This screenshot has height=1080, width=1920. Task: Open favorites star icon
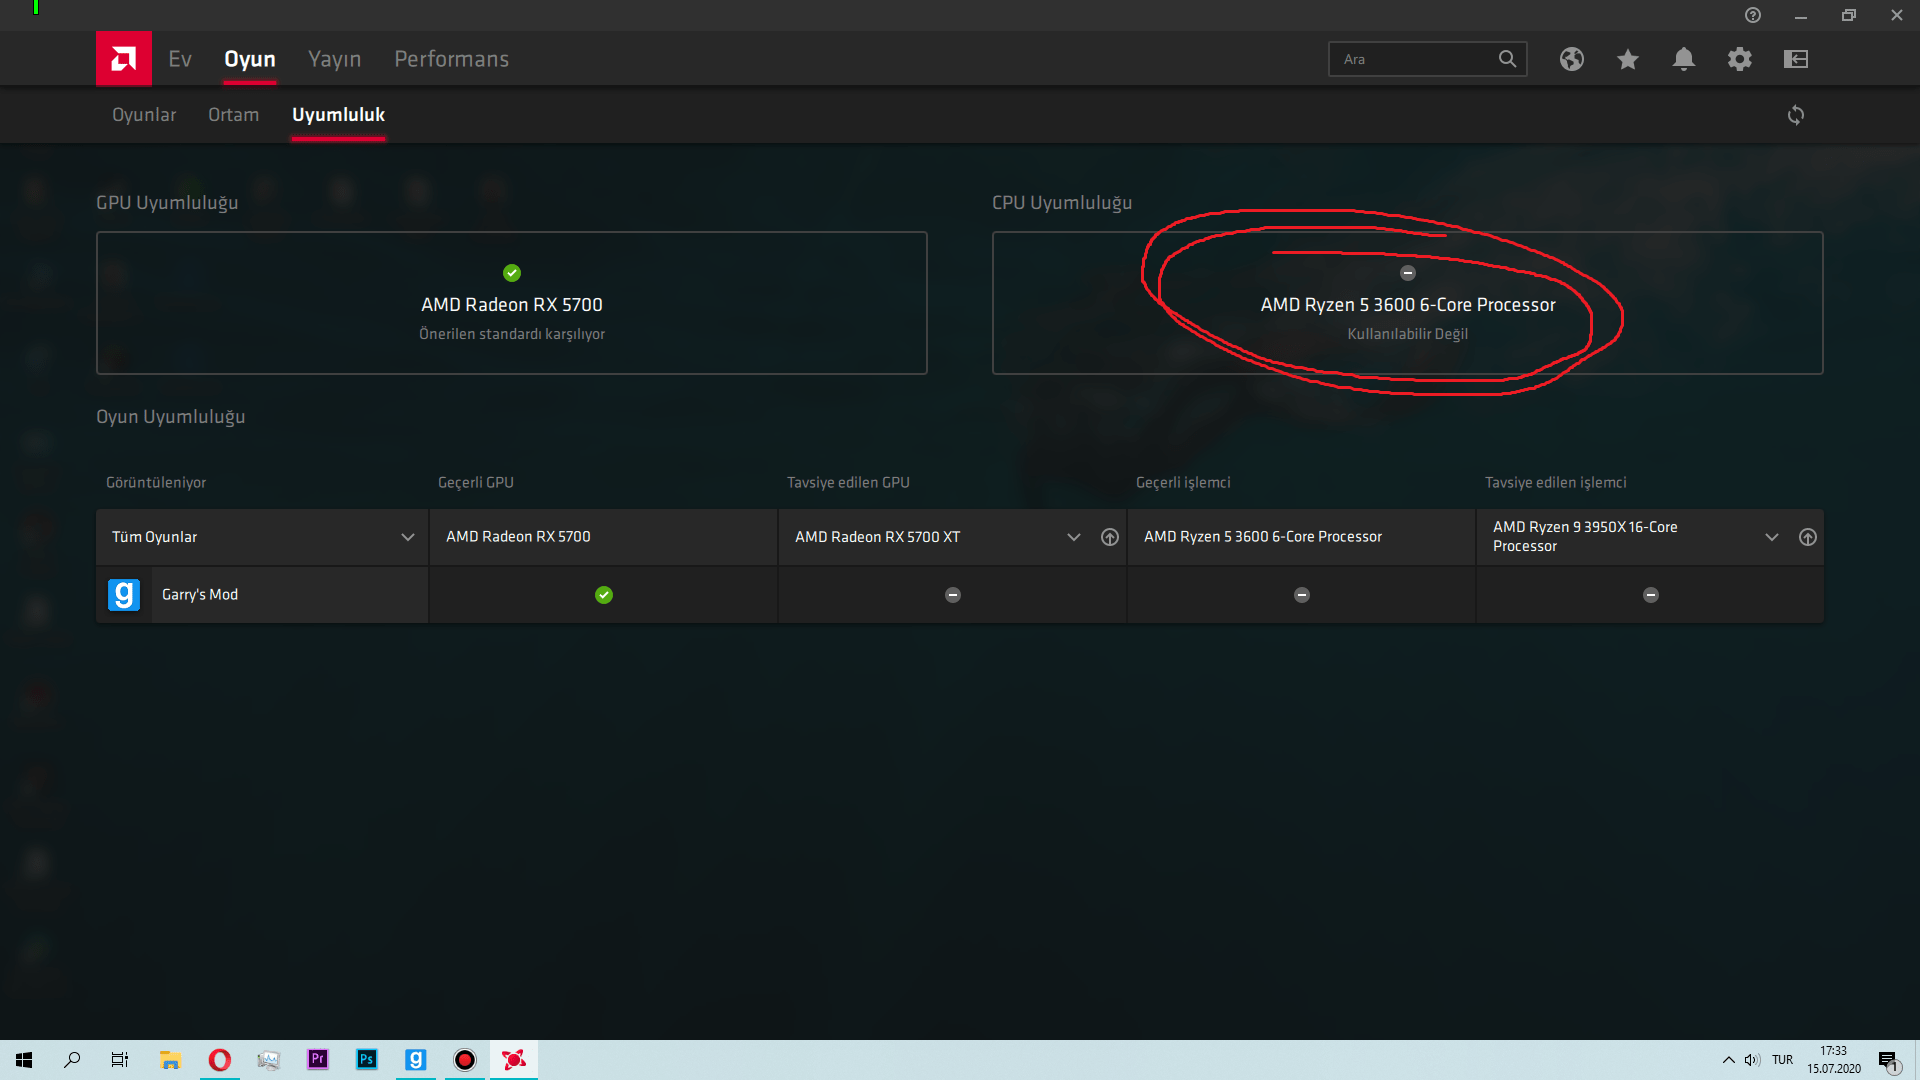point(1627,59)
